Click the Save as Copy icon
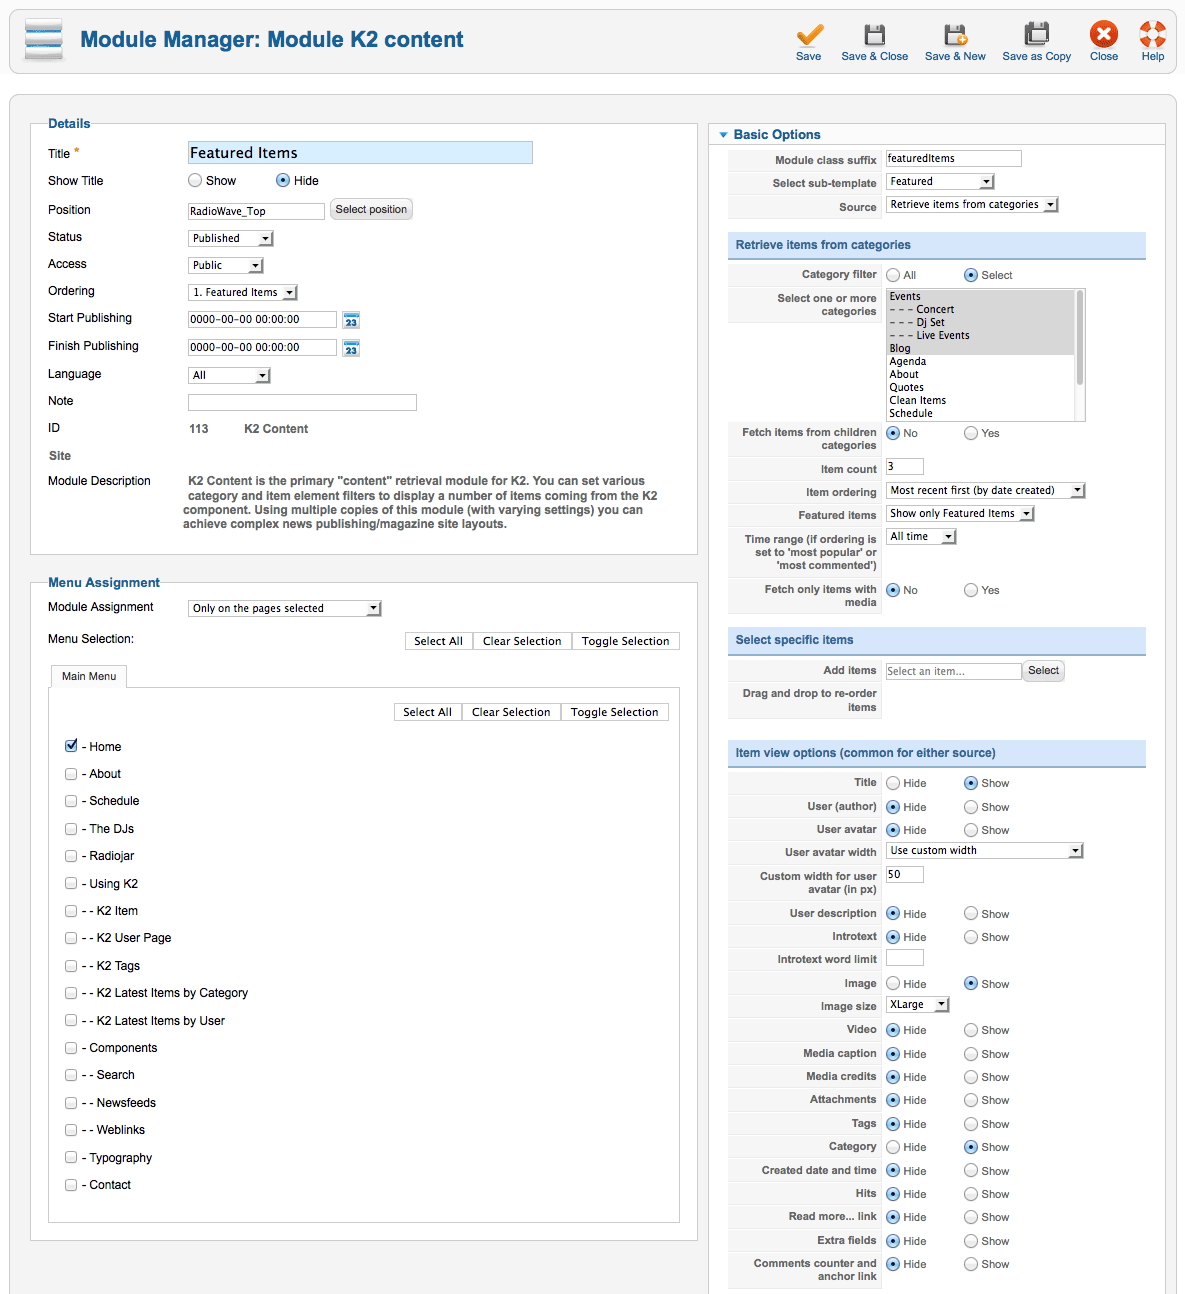This screenshot has width=1185, height=1294. point(1037,36)
